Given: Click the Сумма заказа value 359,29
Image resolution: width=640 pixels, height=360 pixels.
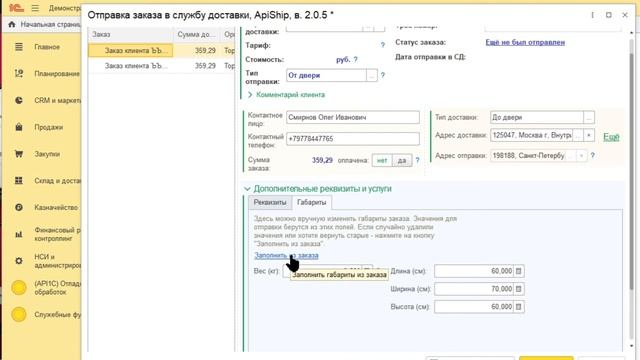Looking at the screenshot, I should tap(322, 160).
